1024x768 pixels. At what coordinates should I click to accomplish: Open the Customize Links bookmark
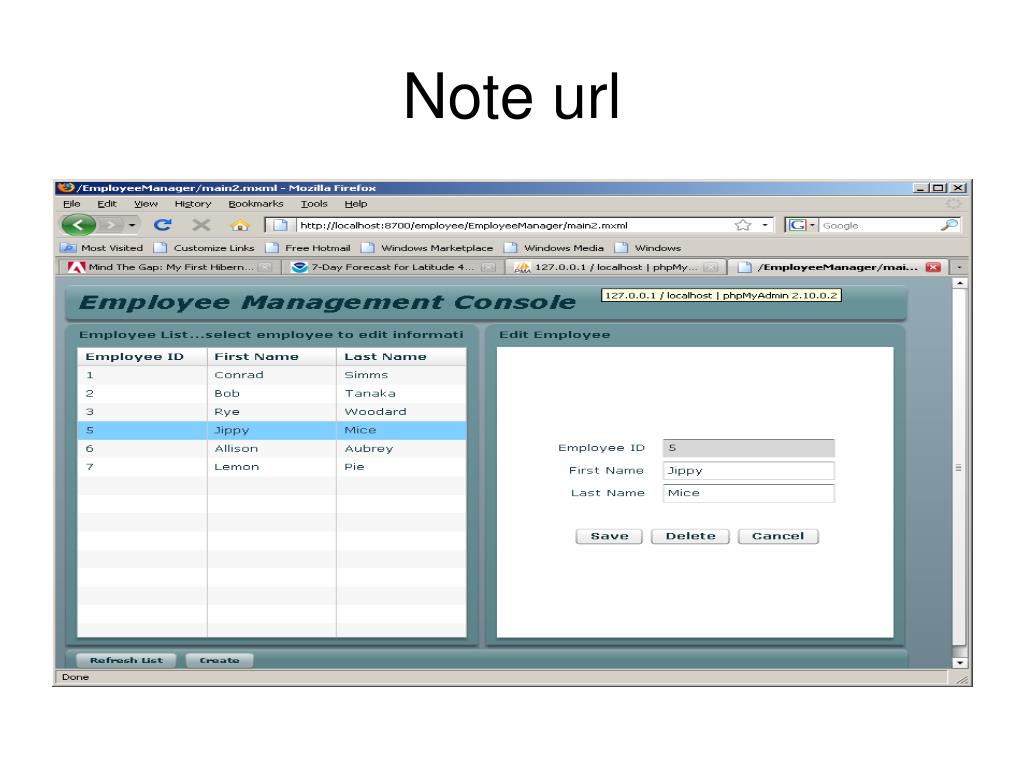pyautogui.click(x=204, y=248)
